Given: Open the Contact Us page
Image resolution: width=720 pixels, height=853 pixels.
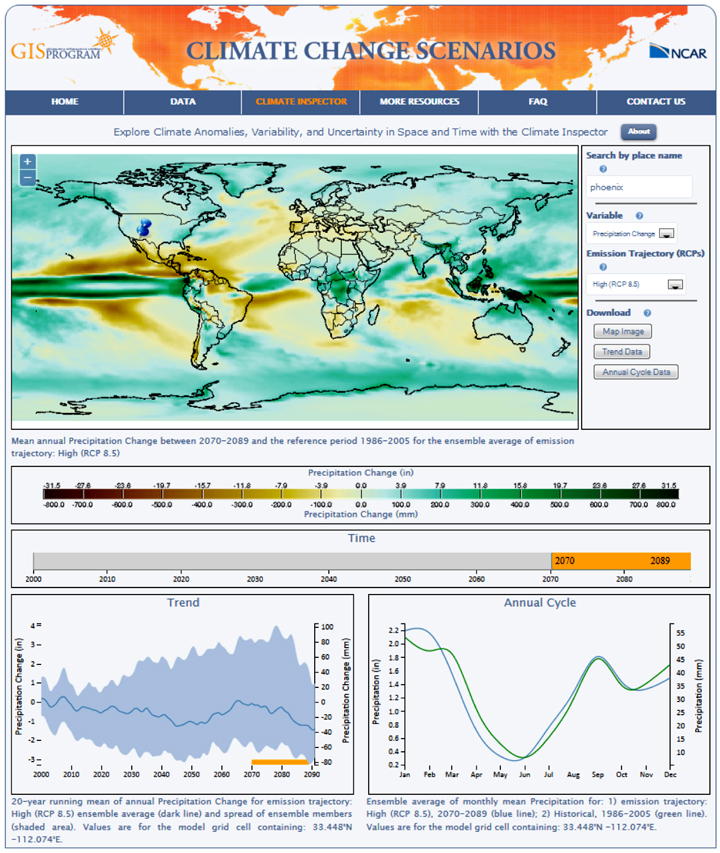Looking at the screenshot, I should click(x=655, y=102).
